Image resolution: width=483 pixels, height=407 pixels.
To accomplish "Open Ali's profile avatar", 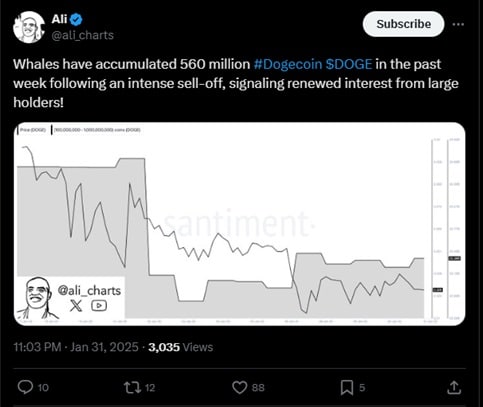I will pyautogui.click(x=29, y=27).
